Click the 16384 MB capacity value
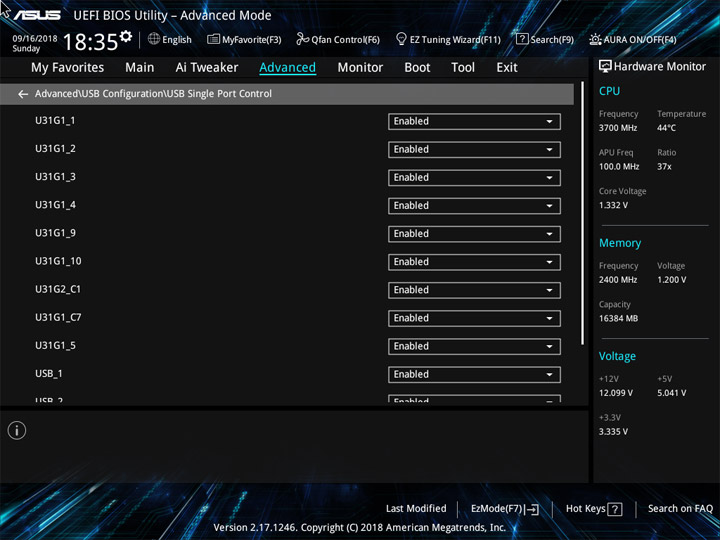Image resolution: width=720 pixels, height=540 pixels. coord(619,318)
